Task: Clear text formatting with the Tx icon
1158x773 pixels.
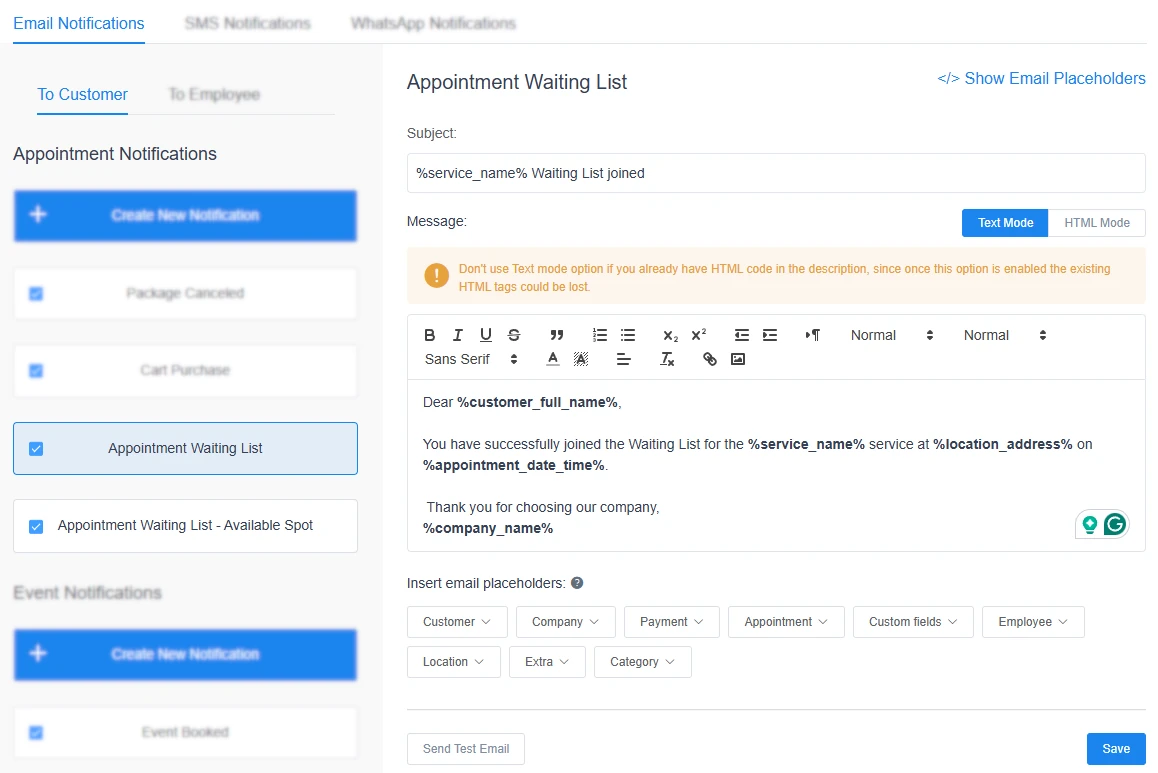Action: tap(667, 358)
